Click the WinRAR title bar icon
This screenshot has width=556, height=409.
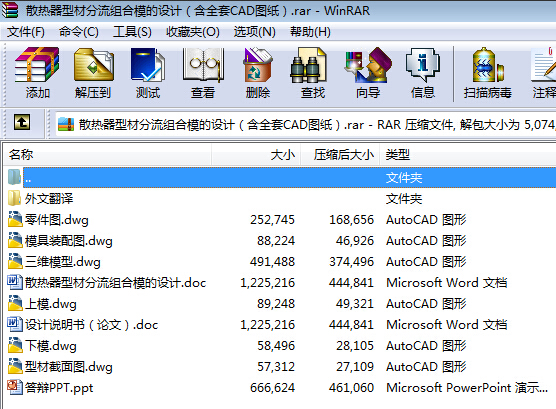pyautogui.click(x=10, y=10)
